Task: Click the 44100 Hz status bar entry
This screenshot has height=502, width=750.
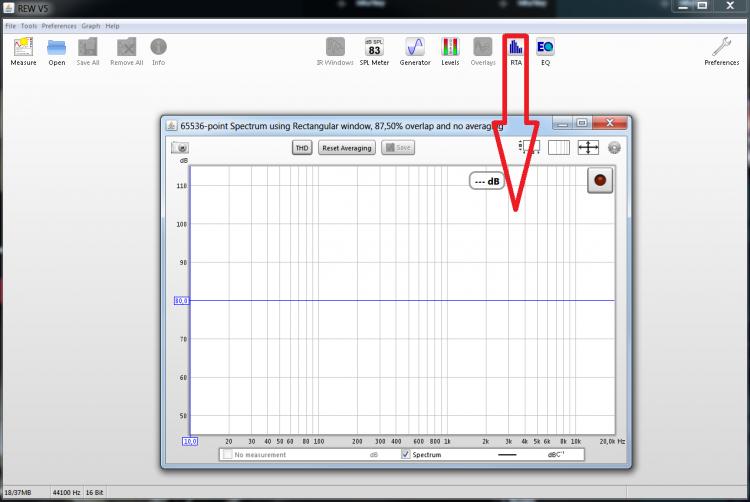Action: [x=66, y=492]
